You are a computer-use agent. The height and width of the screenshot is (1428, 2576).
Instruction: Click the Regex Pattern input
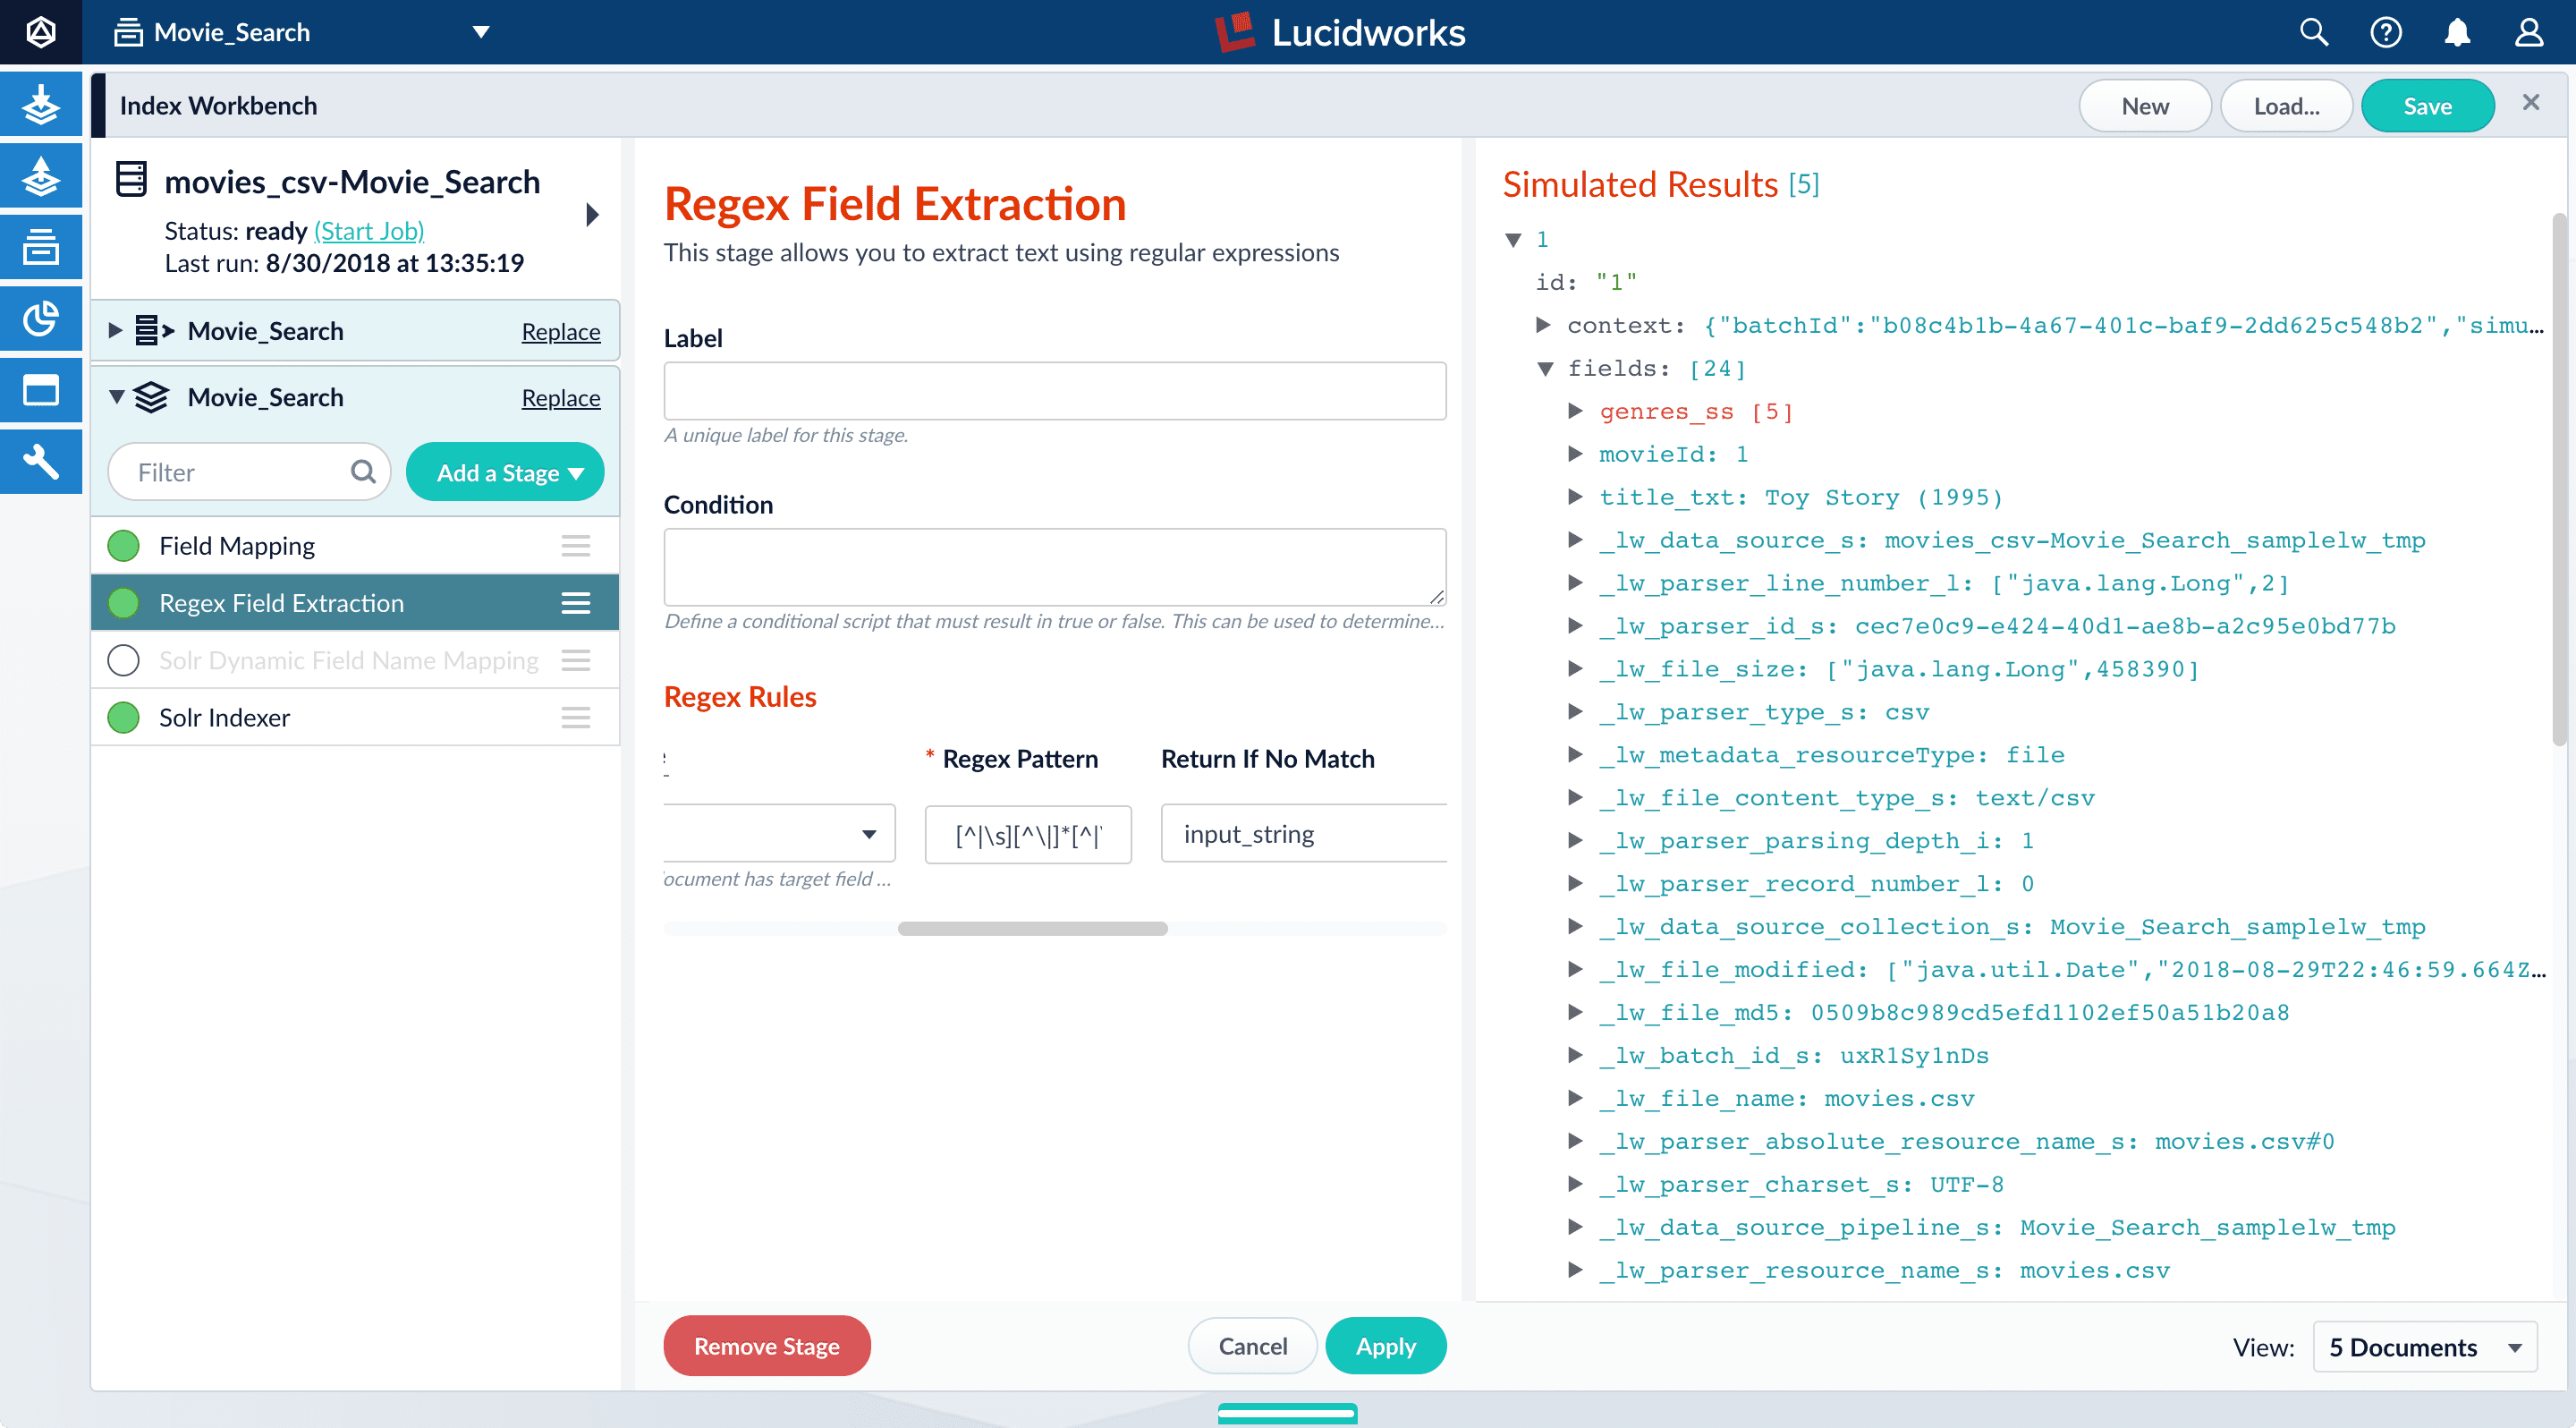[1028, 834]
